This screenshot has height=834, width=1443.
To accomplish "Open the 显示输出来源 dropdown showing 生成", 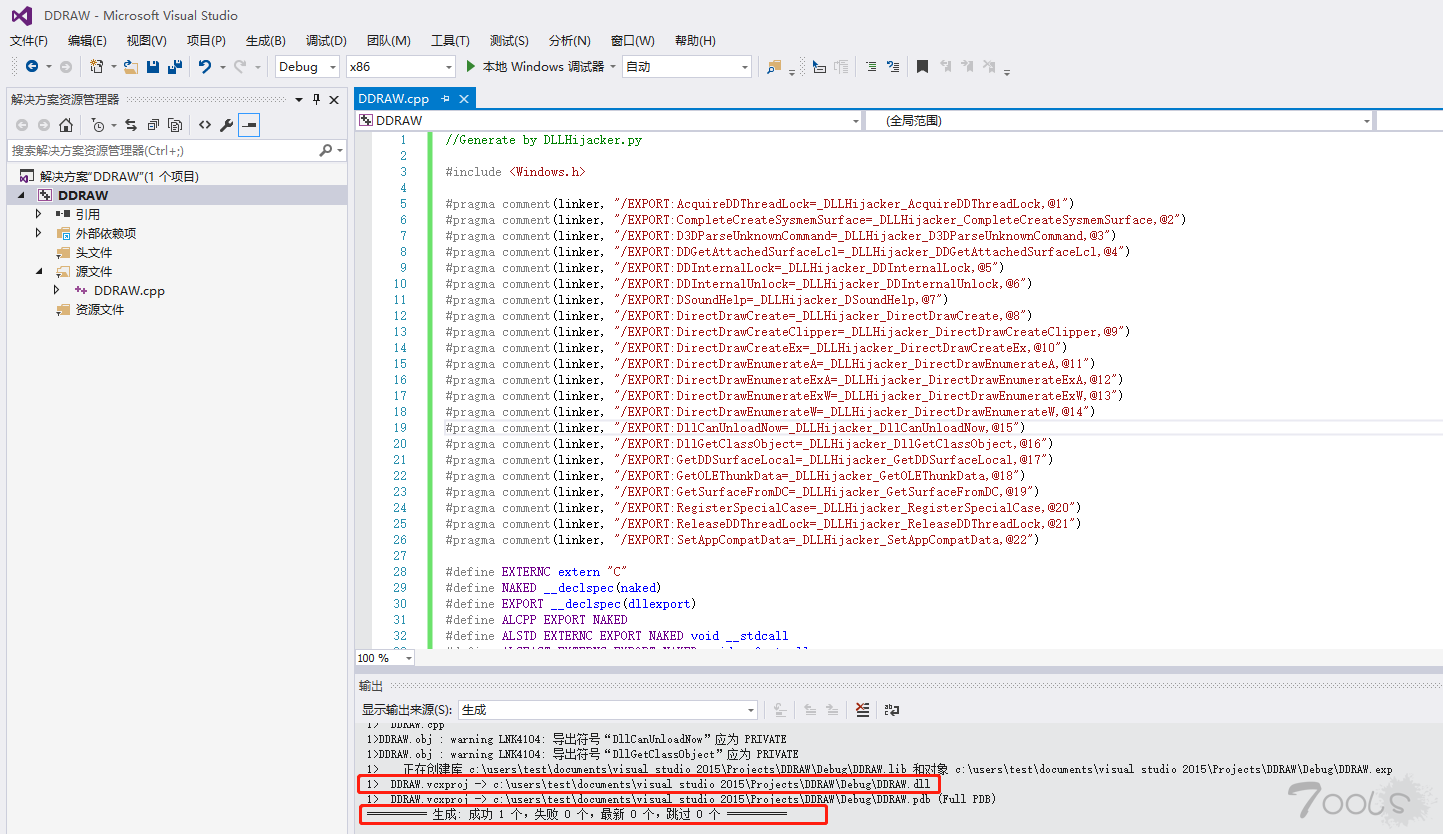I will pos(607,710).
